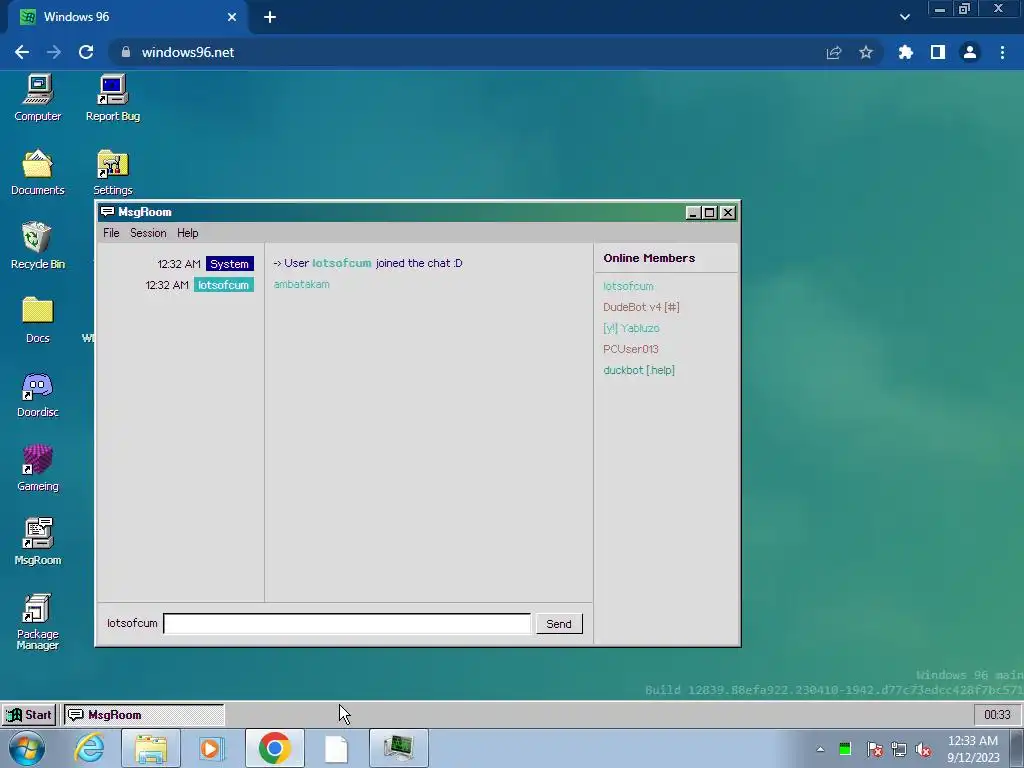
Task: Click the Send button
Action: pyautogui.click(x=559, y=624)
